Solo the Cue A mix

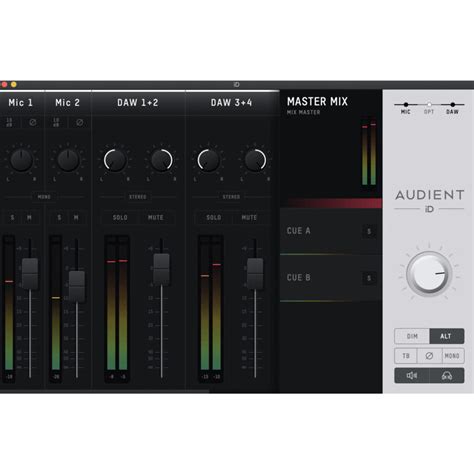tap(369, 231)
